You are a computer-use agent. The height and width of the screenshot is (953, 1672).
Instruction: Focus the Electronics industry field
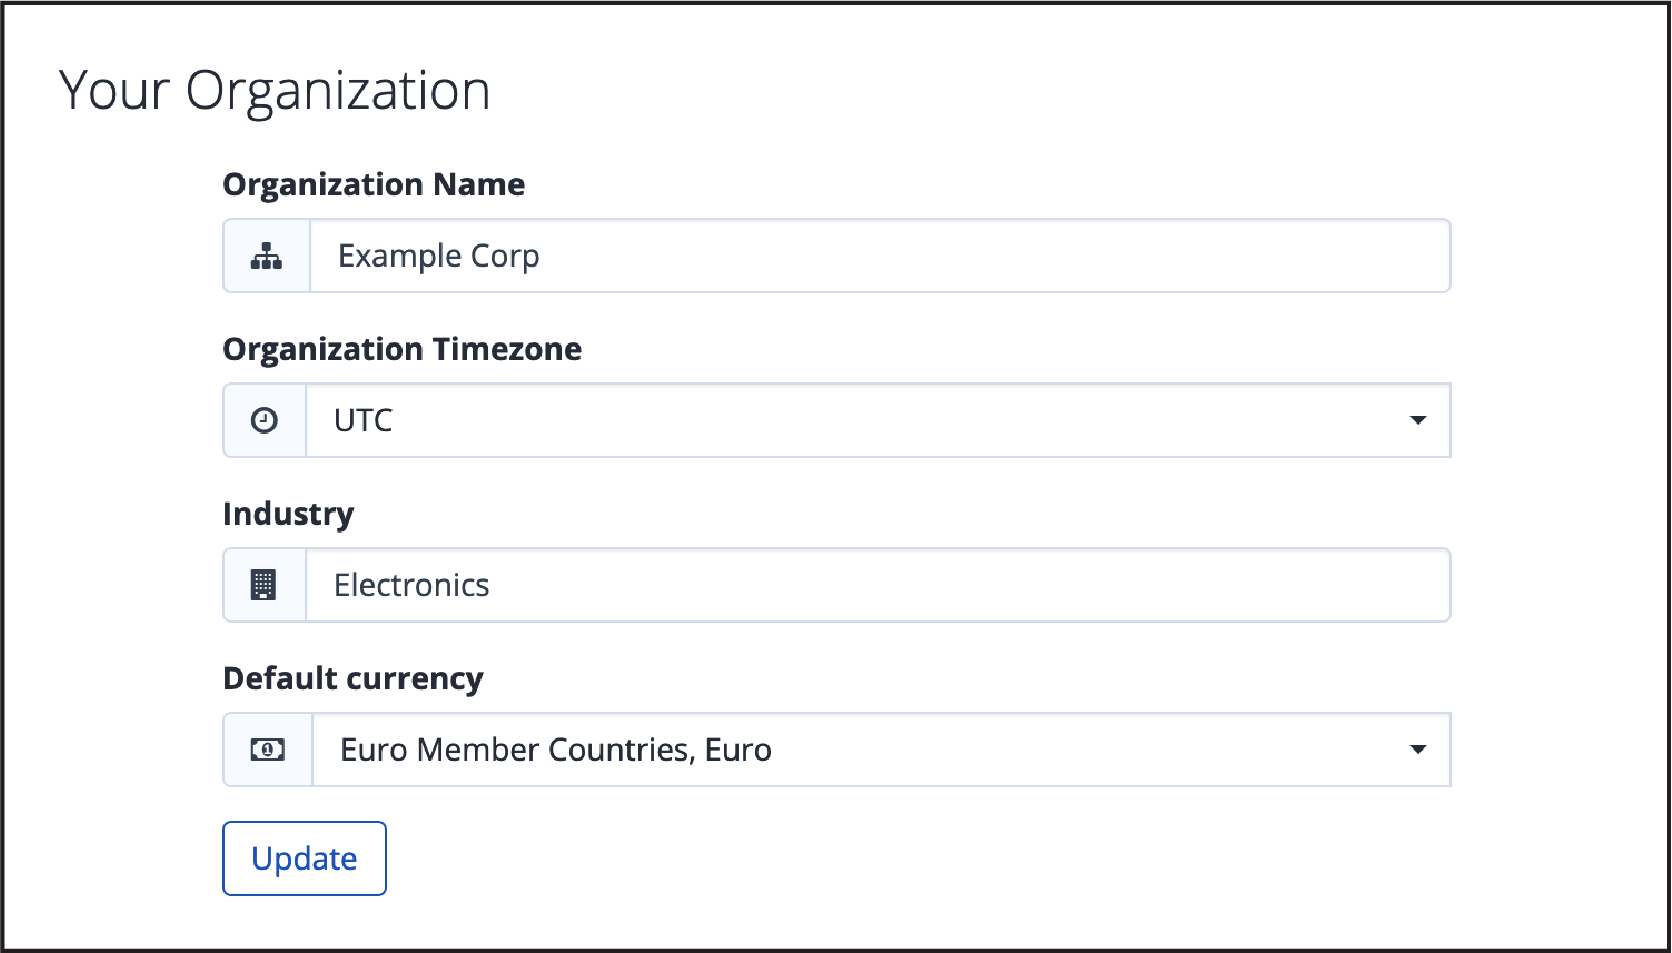tap(878, 585)
